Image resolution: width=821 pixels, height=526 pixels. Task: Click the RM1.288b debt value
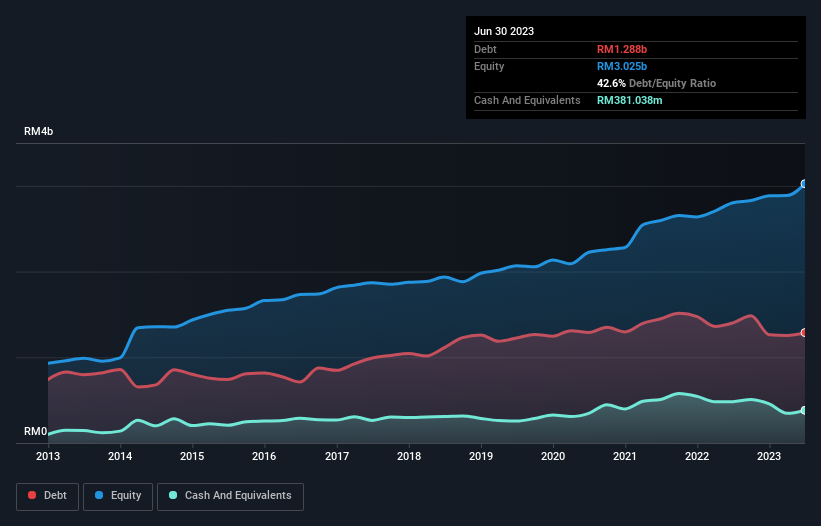coord(622,49)
